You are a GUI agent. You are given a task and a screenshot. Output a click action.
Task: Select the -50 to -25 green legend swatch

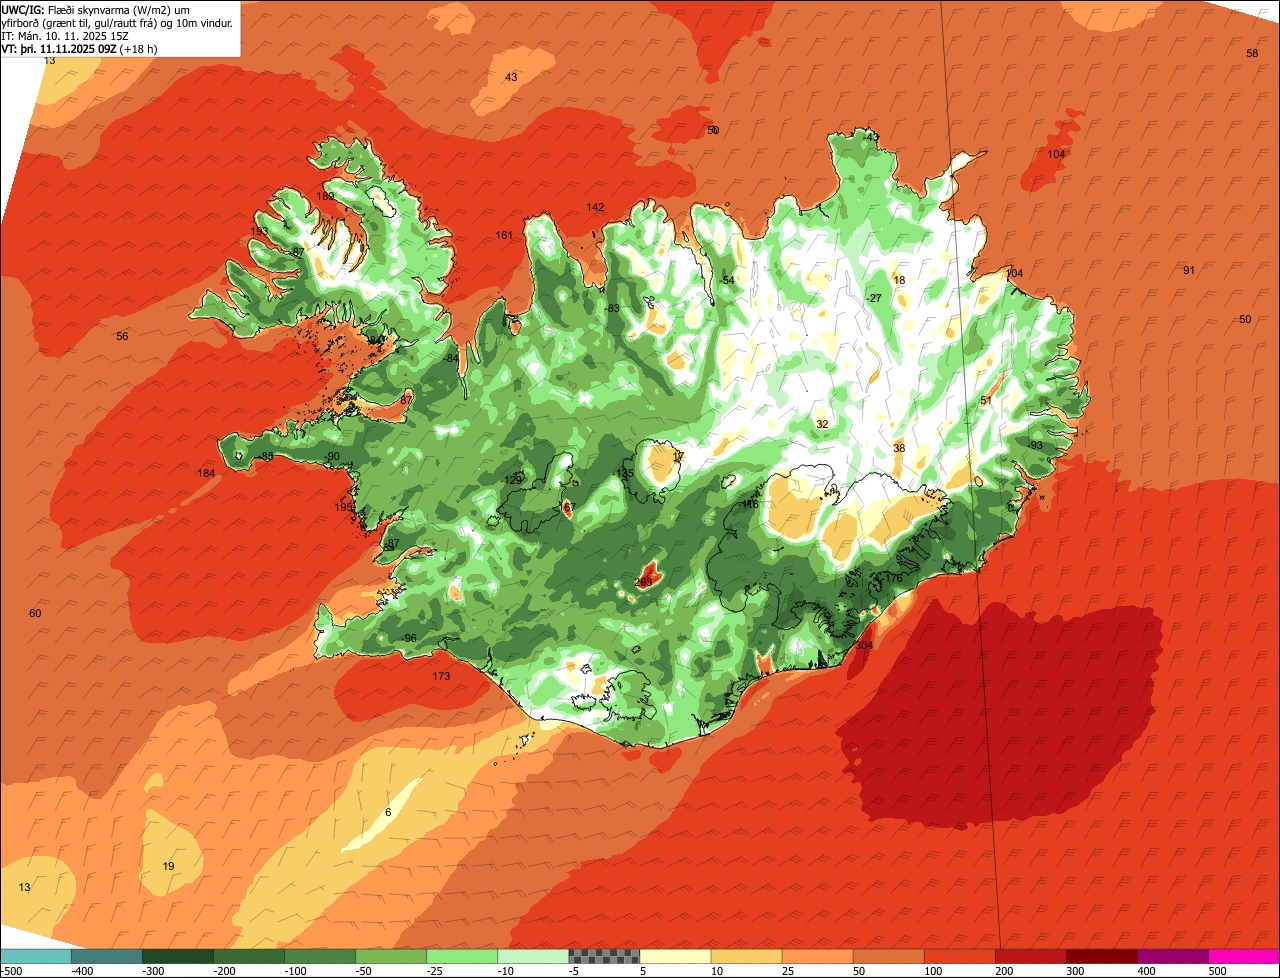390,956
